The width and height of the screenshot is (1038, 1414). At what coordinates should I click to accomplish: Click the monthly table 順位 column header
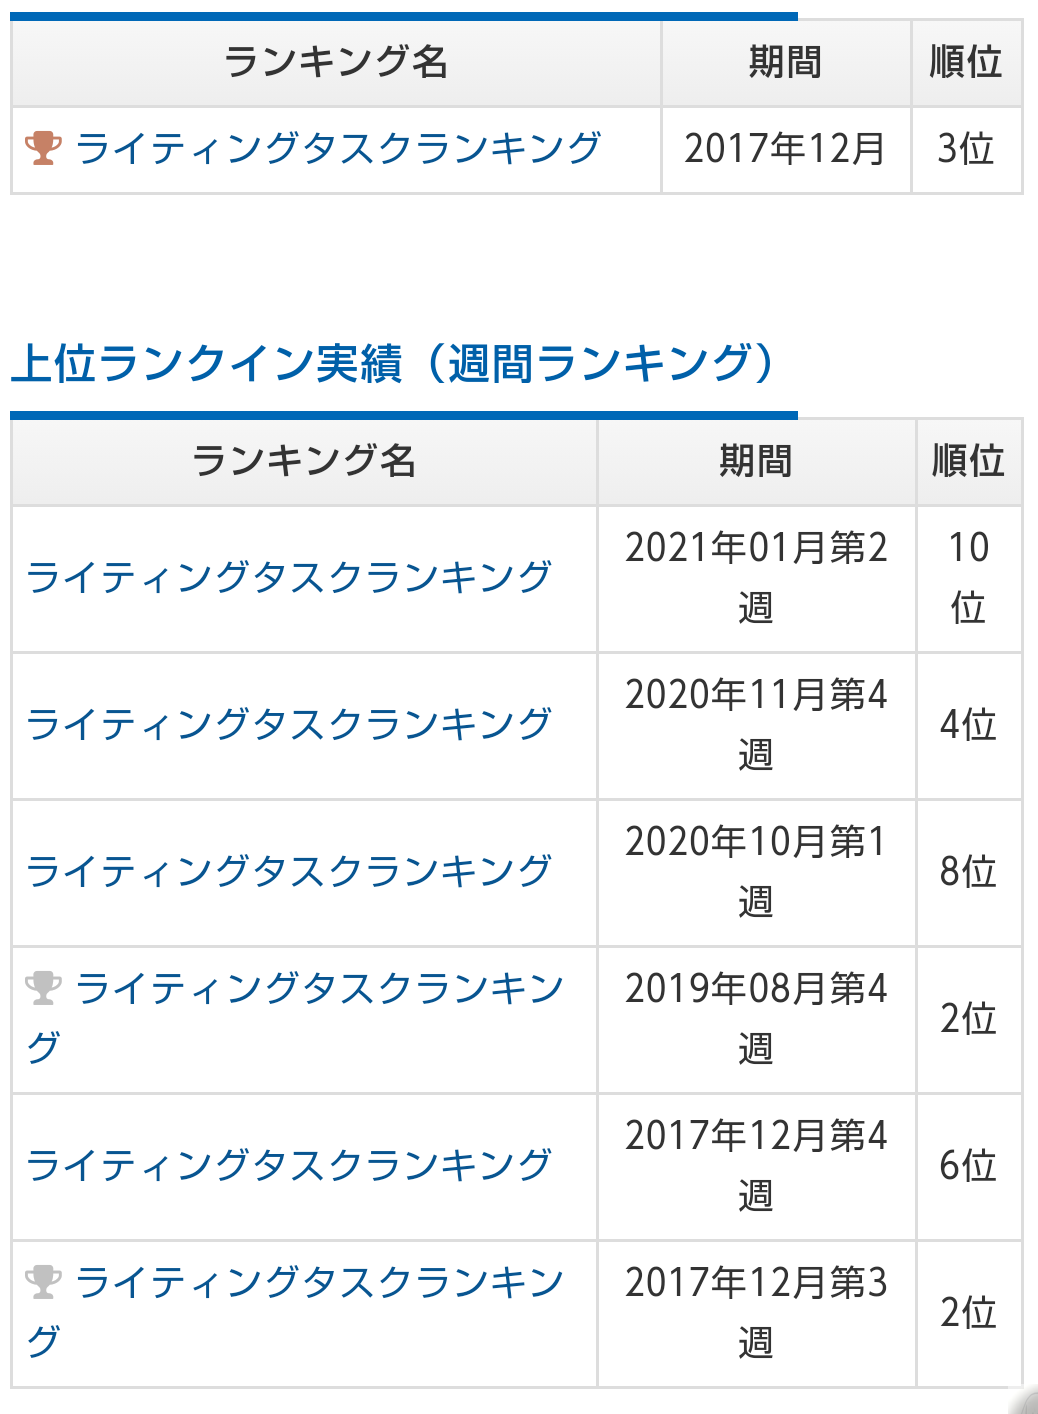click(966, 62)
